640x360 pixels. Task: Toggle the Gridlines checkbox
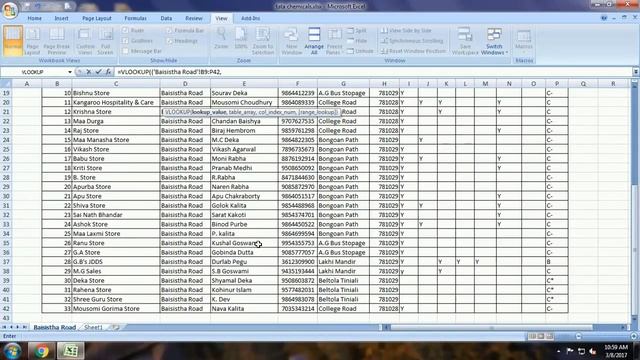tap(125, 41)
